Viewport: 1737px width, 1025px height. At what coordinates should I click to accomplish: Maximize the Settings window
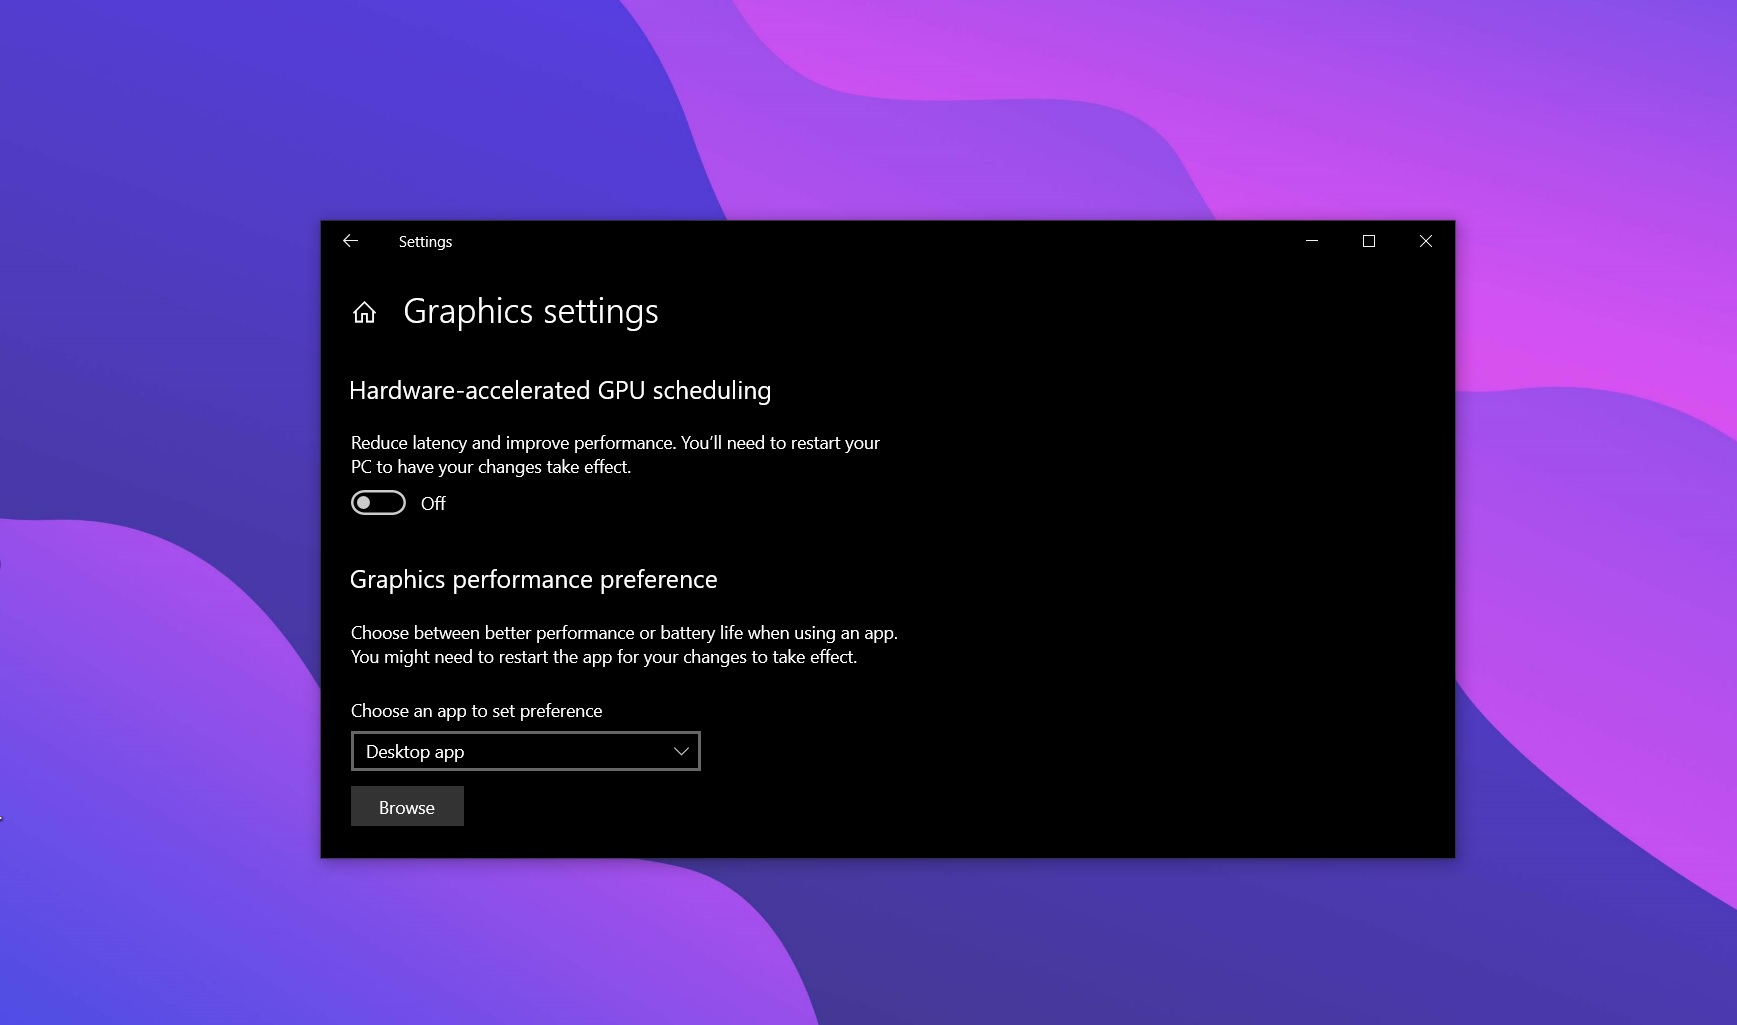(x=1369, y=241)
